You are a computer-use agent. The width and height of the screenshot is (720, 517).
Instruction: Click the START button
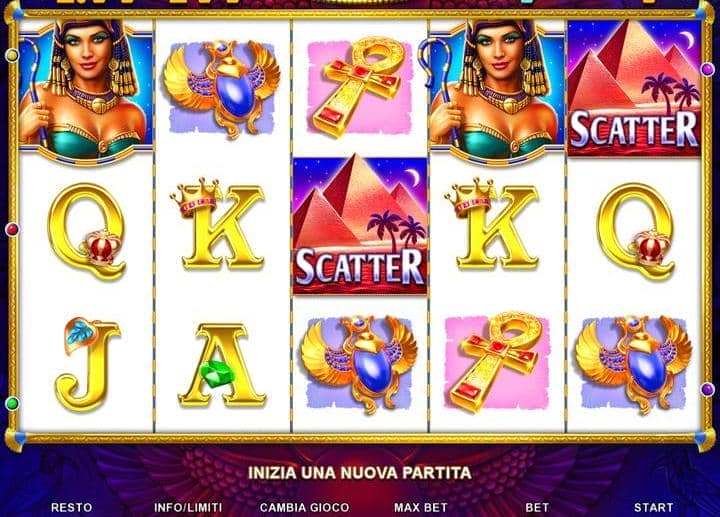tap(653, 507)
